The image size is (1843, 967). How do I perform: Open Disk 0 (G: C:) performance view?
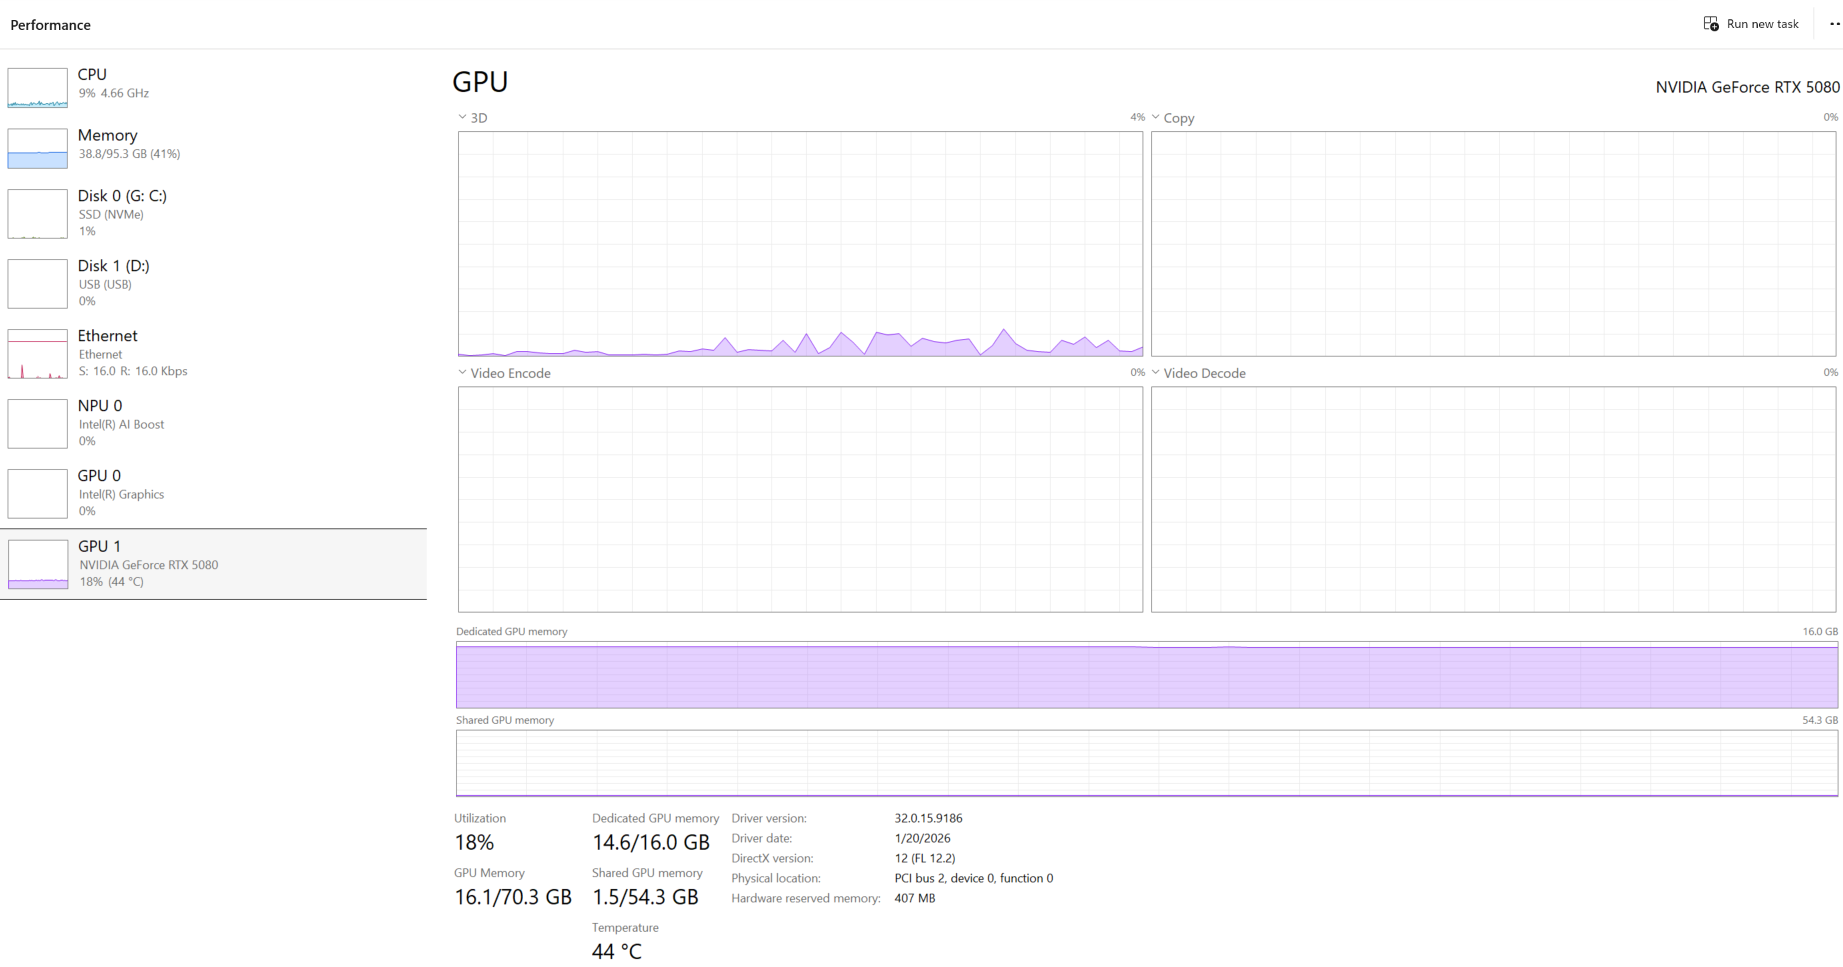[122, 196]
